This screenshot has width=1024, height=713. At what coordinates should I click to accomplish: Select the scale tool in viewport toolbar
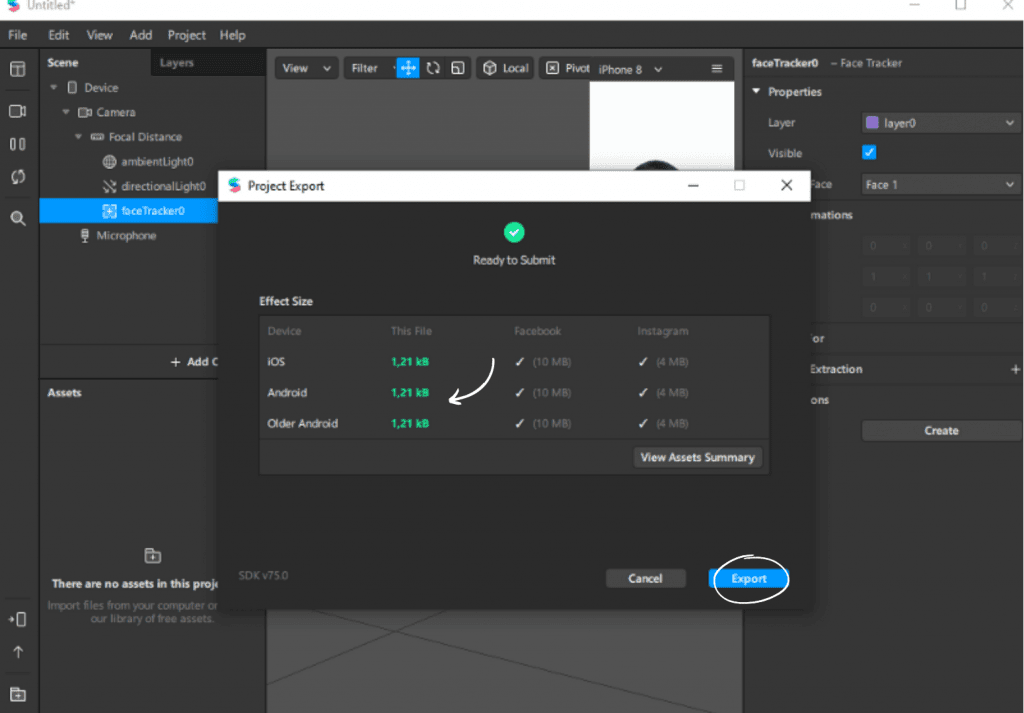pos(458,68)
